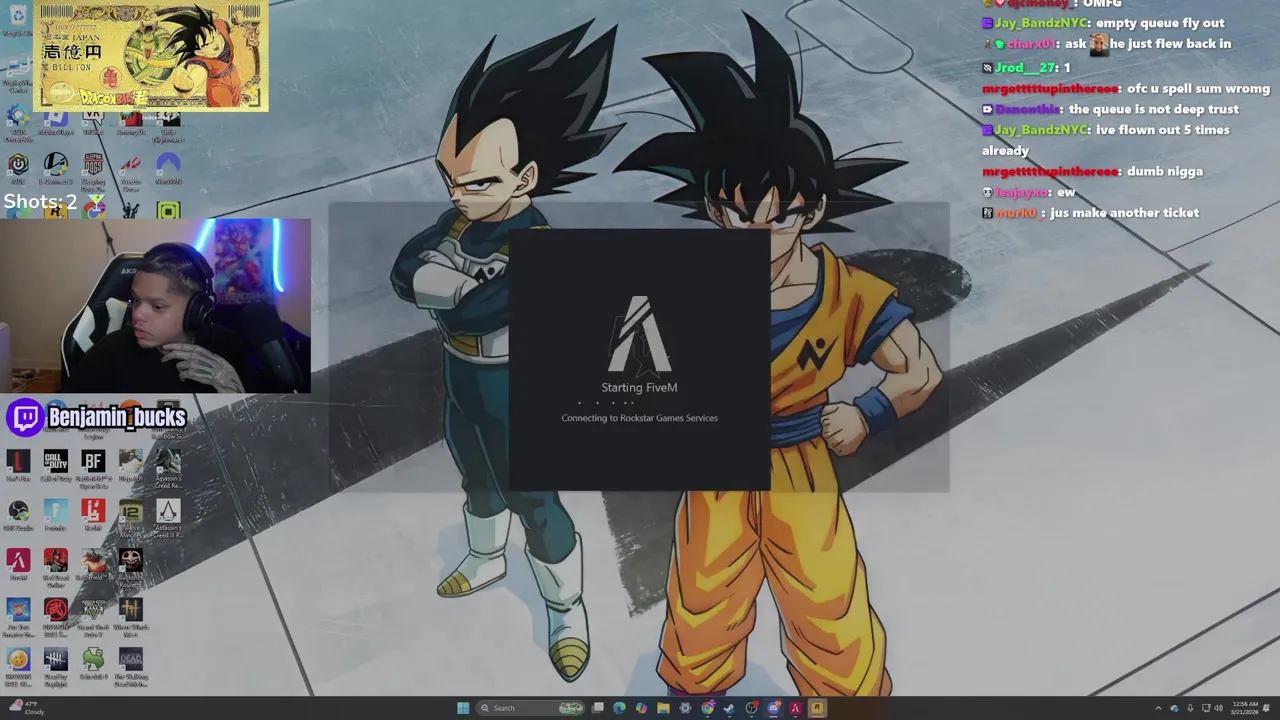Expand the system tray hidden icons chevron

tap(1158, 708)
